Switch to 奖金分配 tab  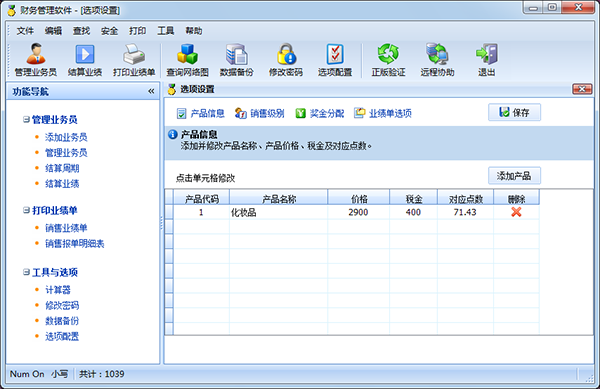pyautogui.click(x=320, y=113)
